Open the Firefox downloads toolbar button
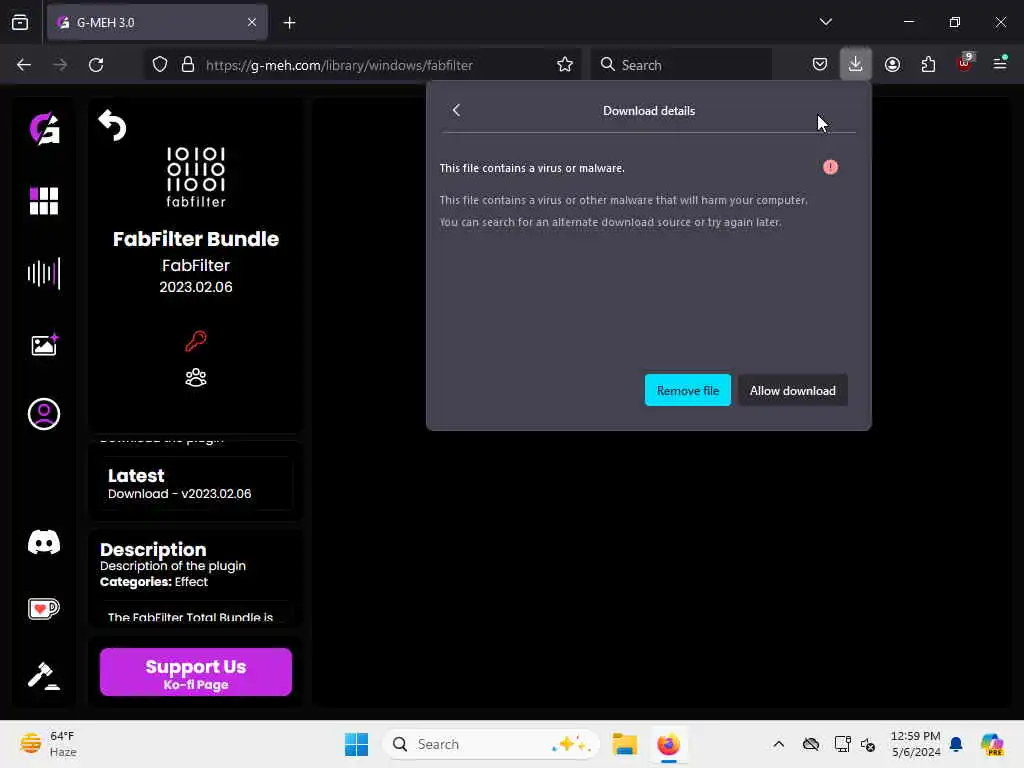1024x768 pixels. [x=856, y=64]
